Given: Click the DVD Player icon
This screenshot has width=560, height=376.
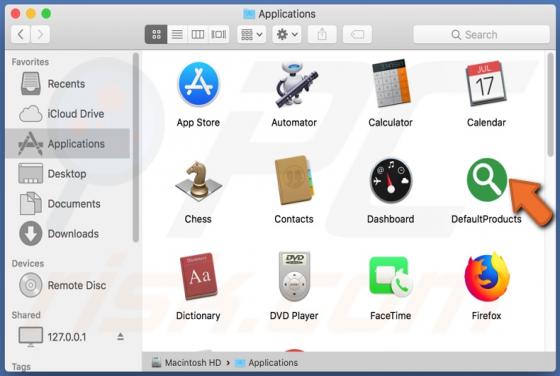Looking at the screenshot, I should (x=294, y=277).
